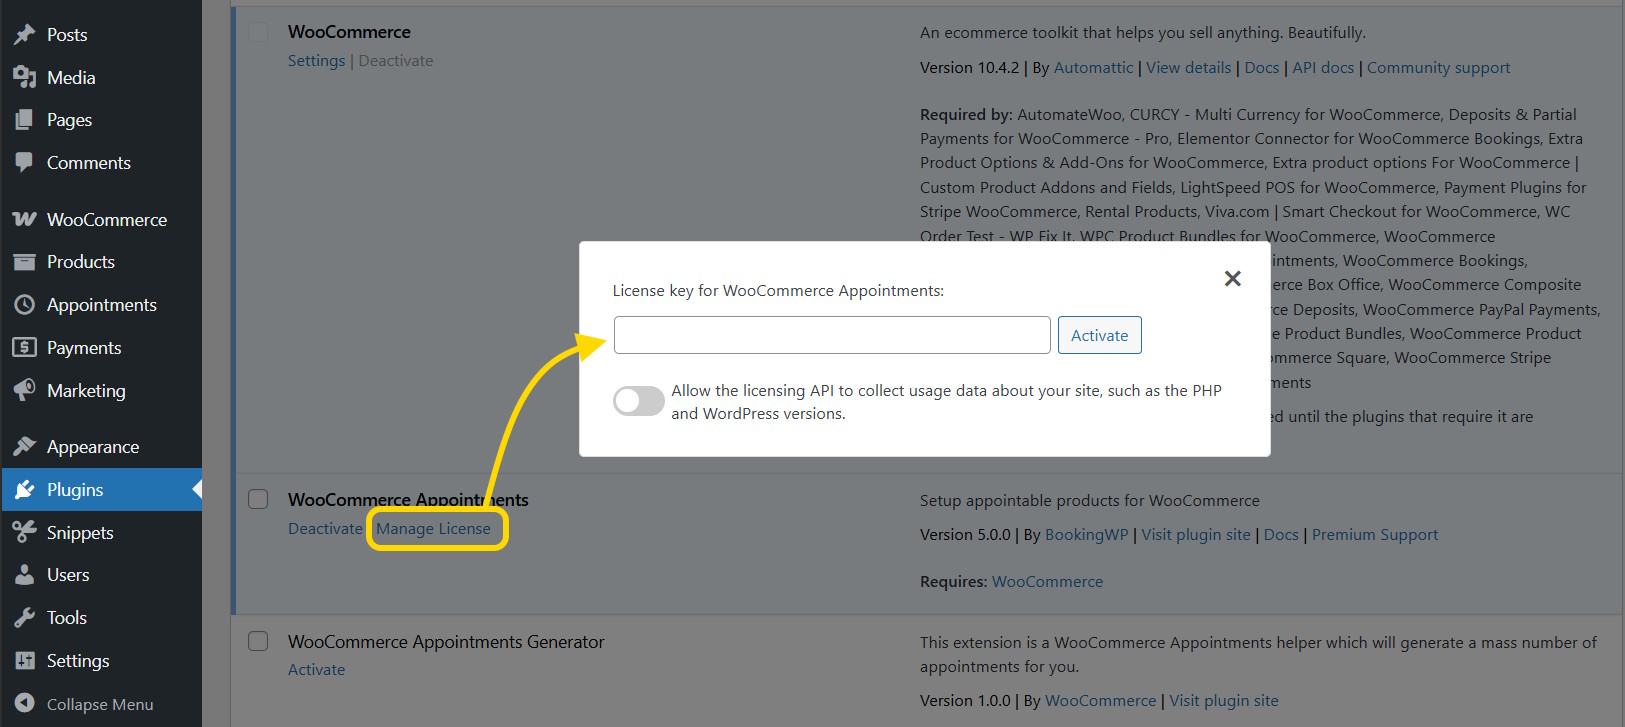This screenshot has width=1625, height=727.
Task: Close the license key dialog
Action: click(x=1233, y=278)
